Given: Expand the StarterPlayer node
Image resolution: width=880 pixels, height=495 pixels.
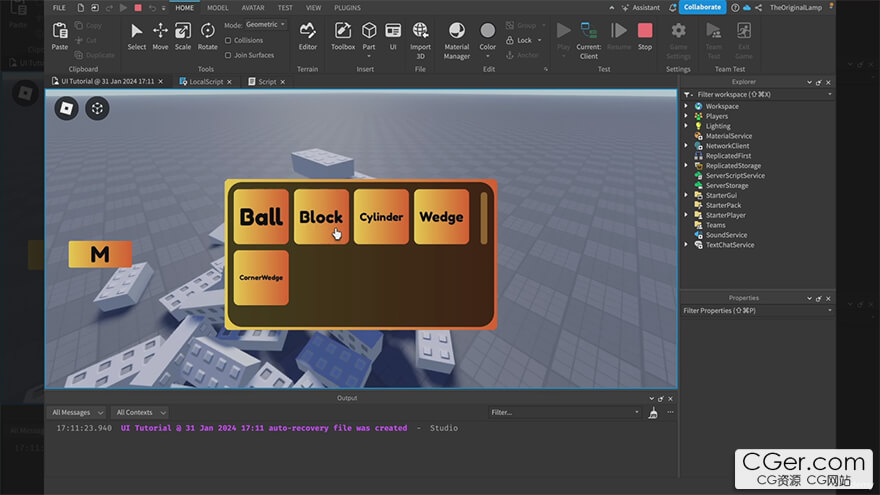Looking at the screenshot, I should pyautogui.click(x=686, y=215).
